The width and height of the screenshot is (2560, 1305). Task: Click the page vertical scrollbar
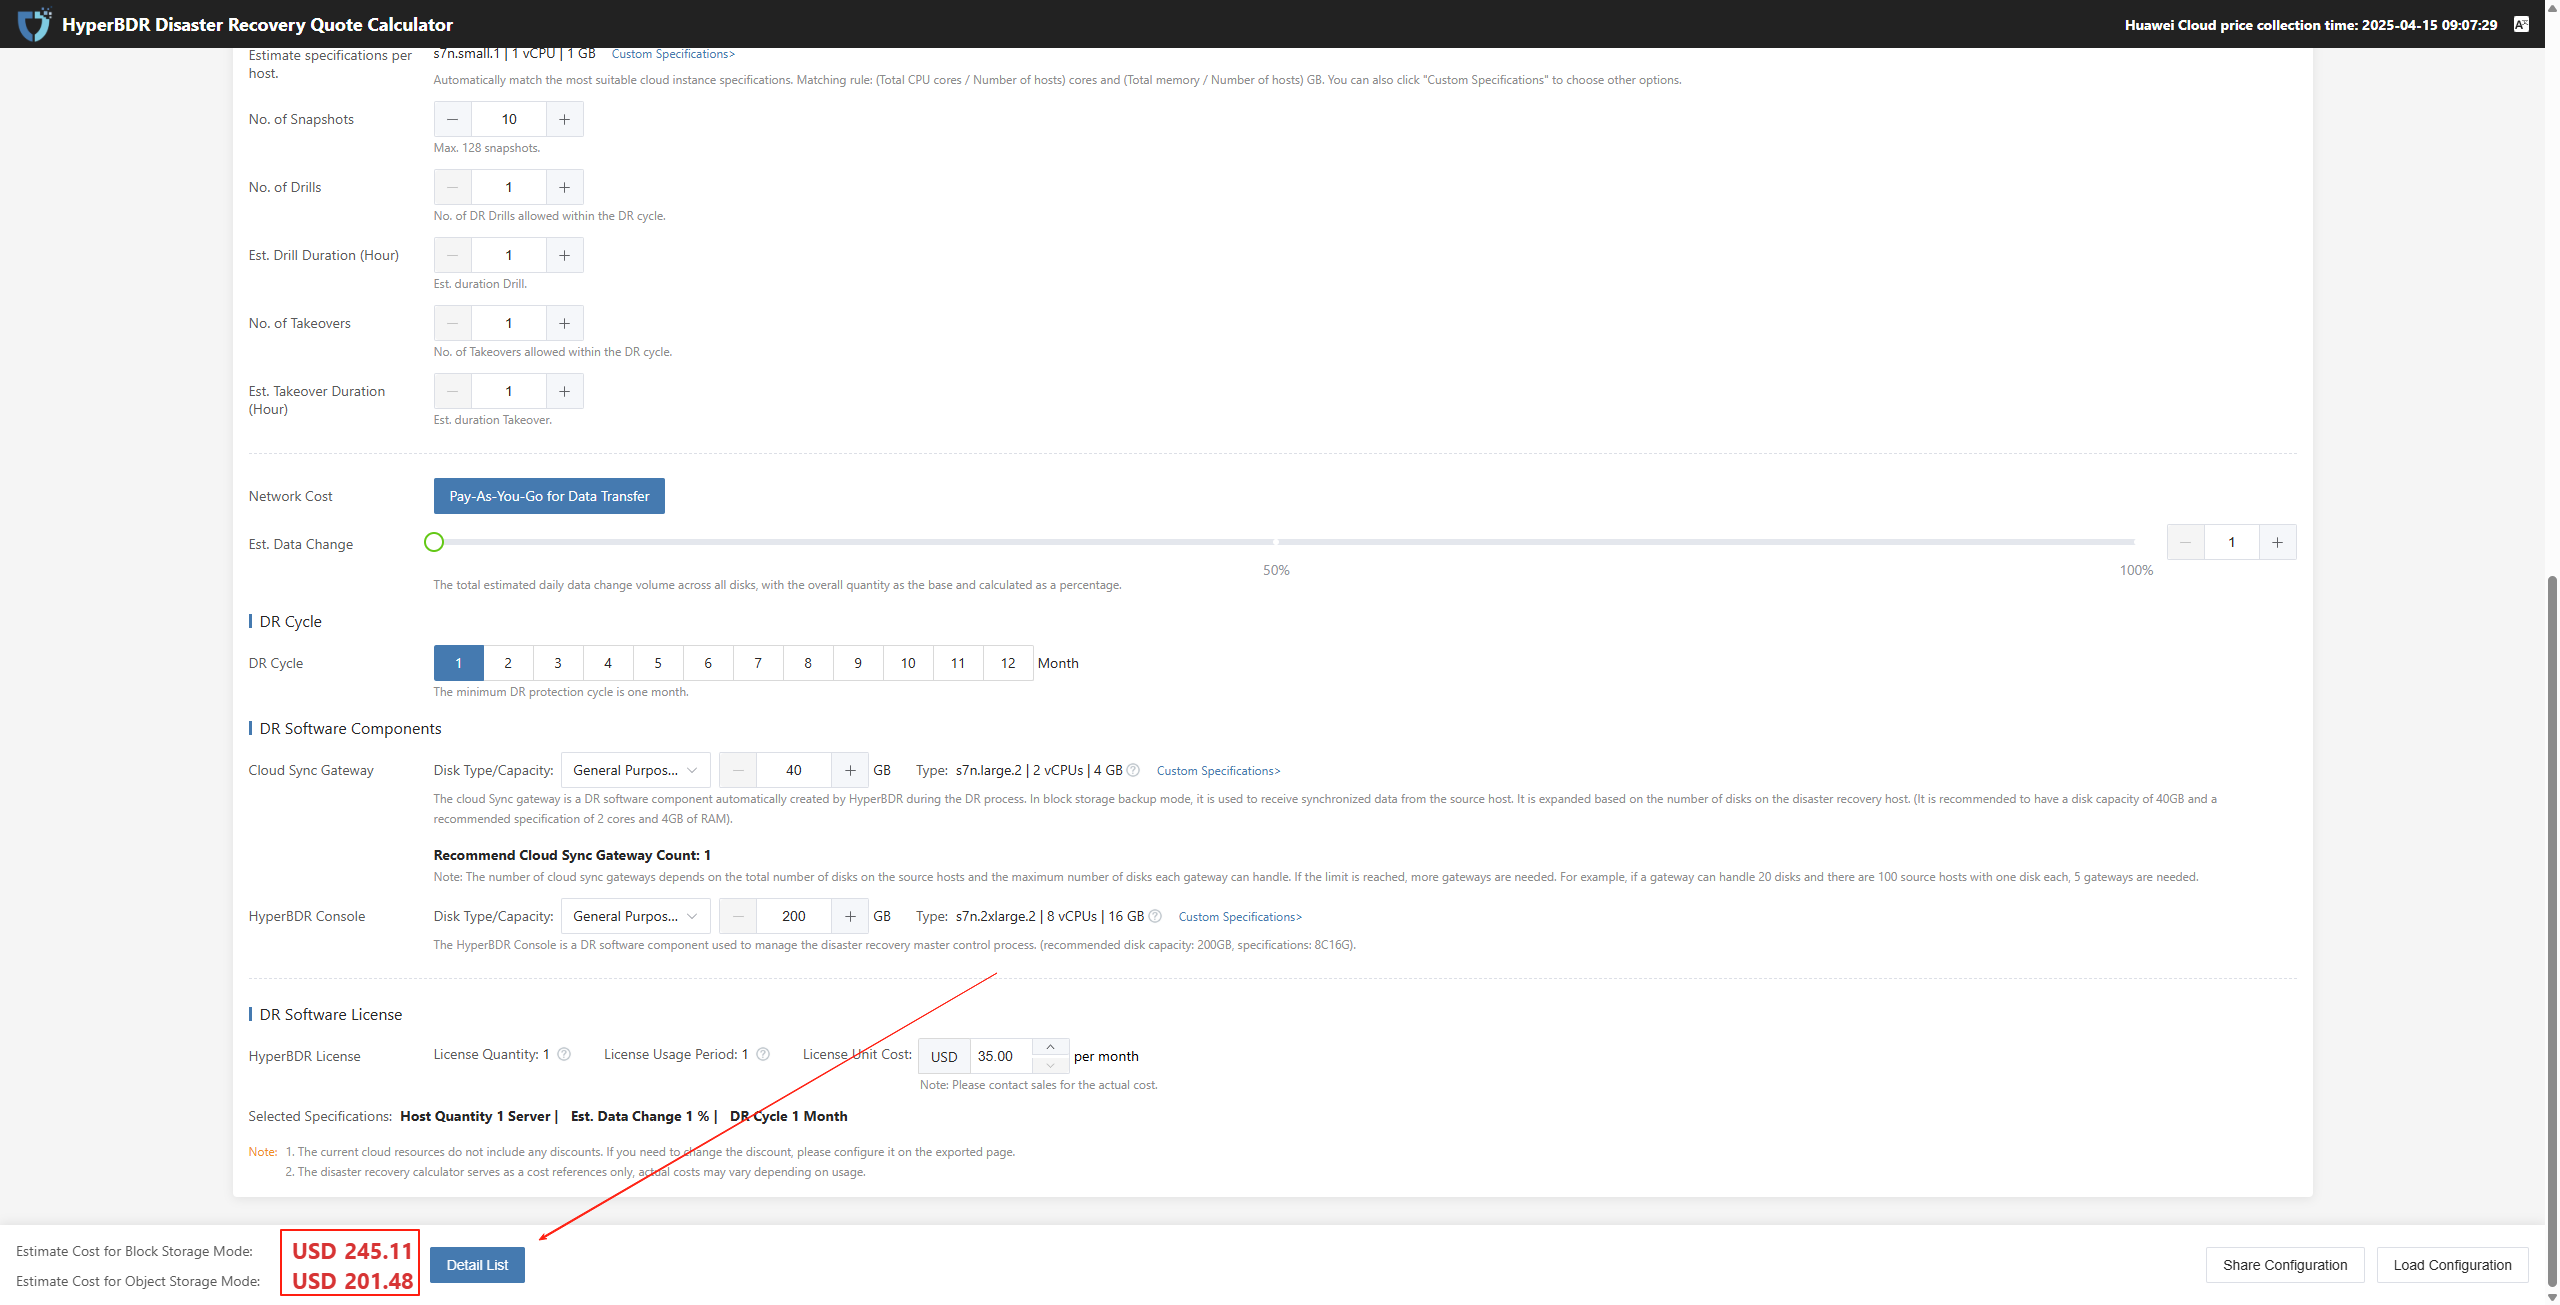click(2552, 931)
